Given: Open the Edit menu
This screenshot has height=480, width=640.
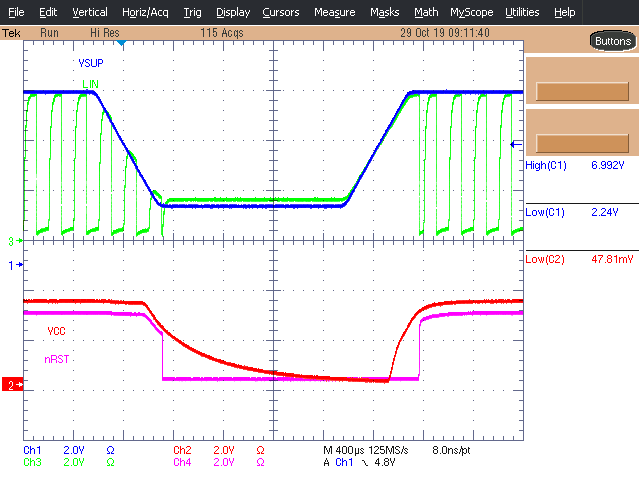Looking at the screenshot, I should [48, 12].
